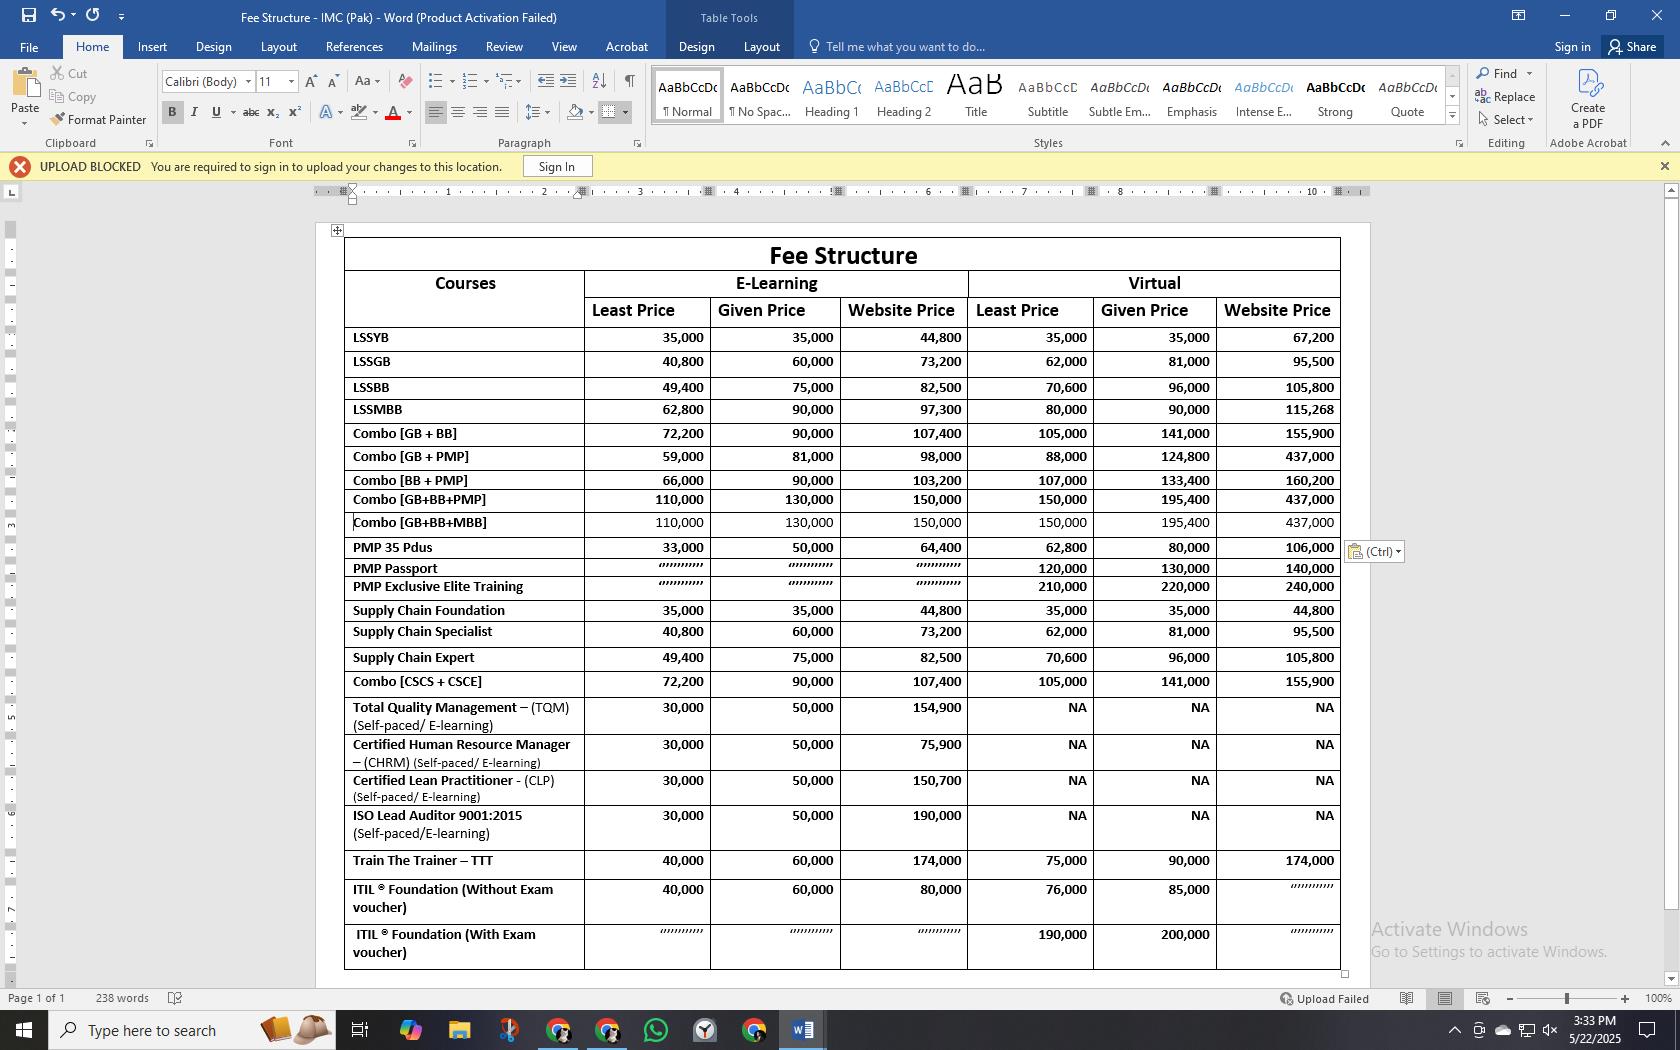This screenshot has width=1680, height=1050.
Task: Toggle Bold formatting
Action: (x=172, y=112)
